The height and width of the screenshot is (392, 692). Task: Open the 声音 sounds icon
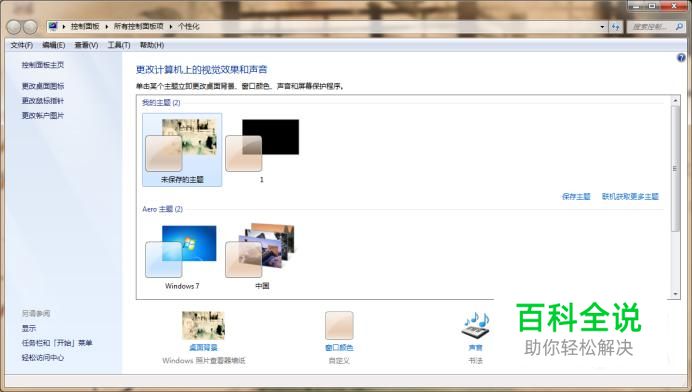pyautogui.click(x=476, y=325)
